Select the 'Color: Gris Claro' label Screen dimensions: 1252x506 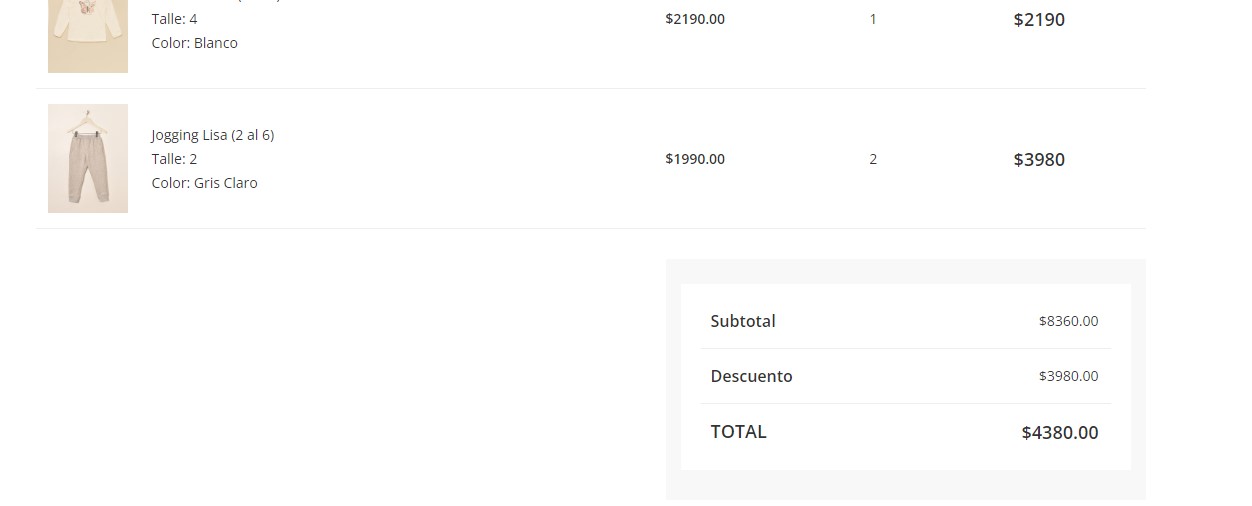pyautogui.click(x=204, y=183)
